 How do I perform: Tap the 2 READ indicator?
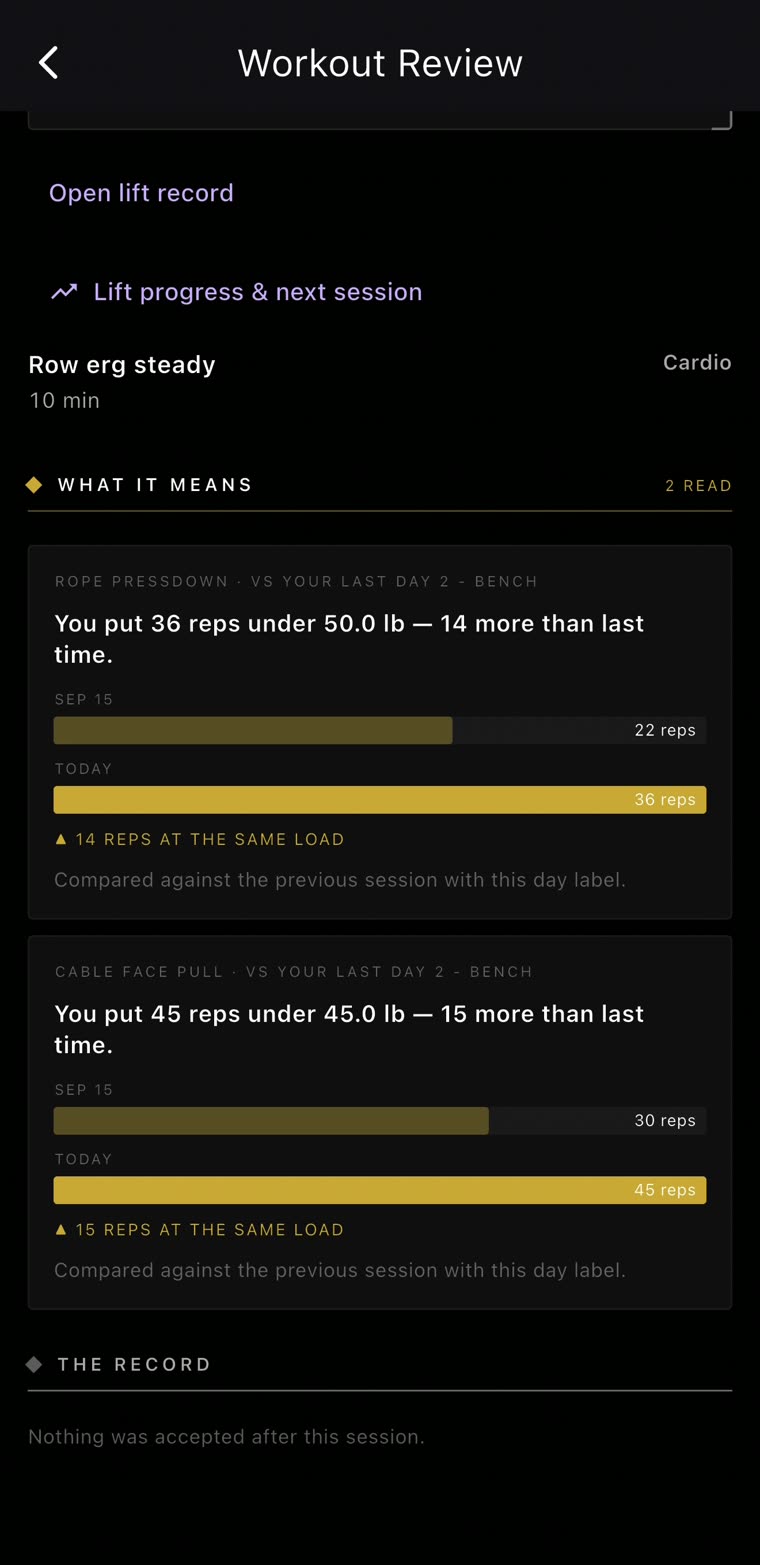point(698,485)
